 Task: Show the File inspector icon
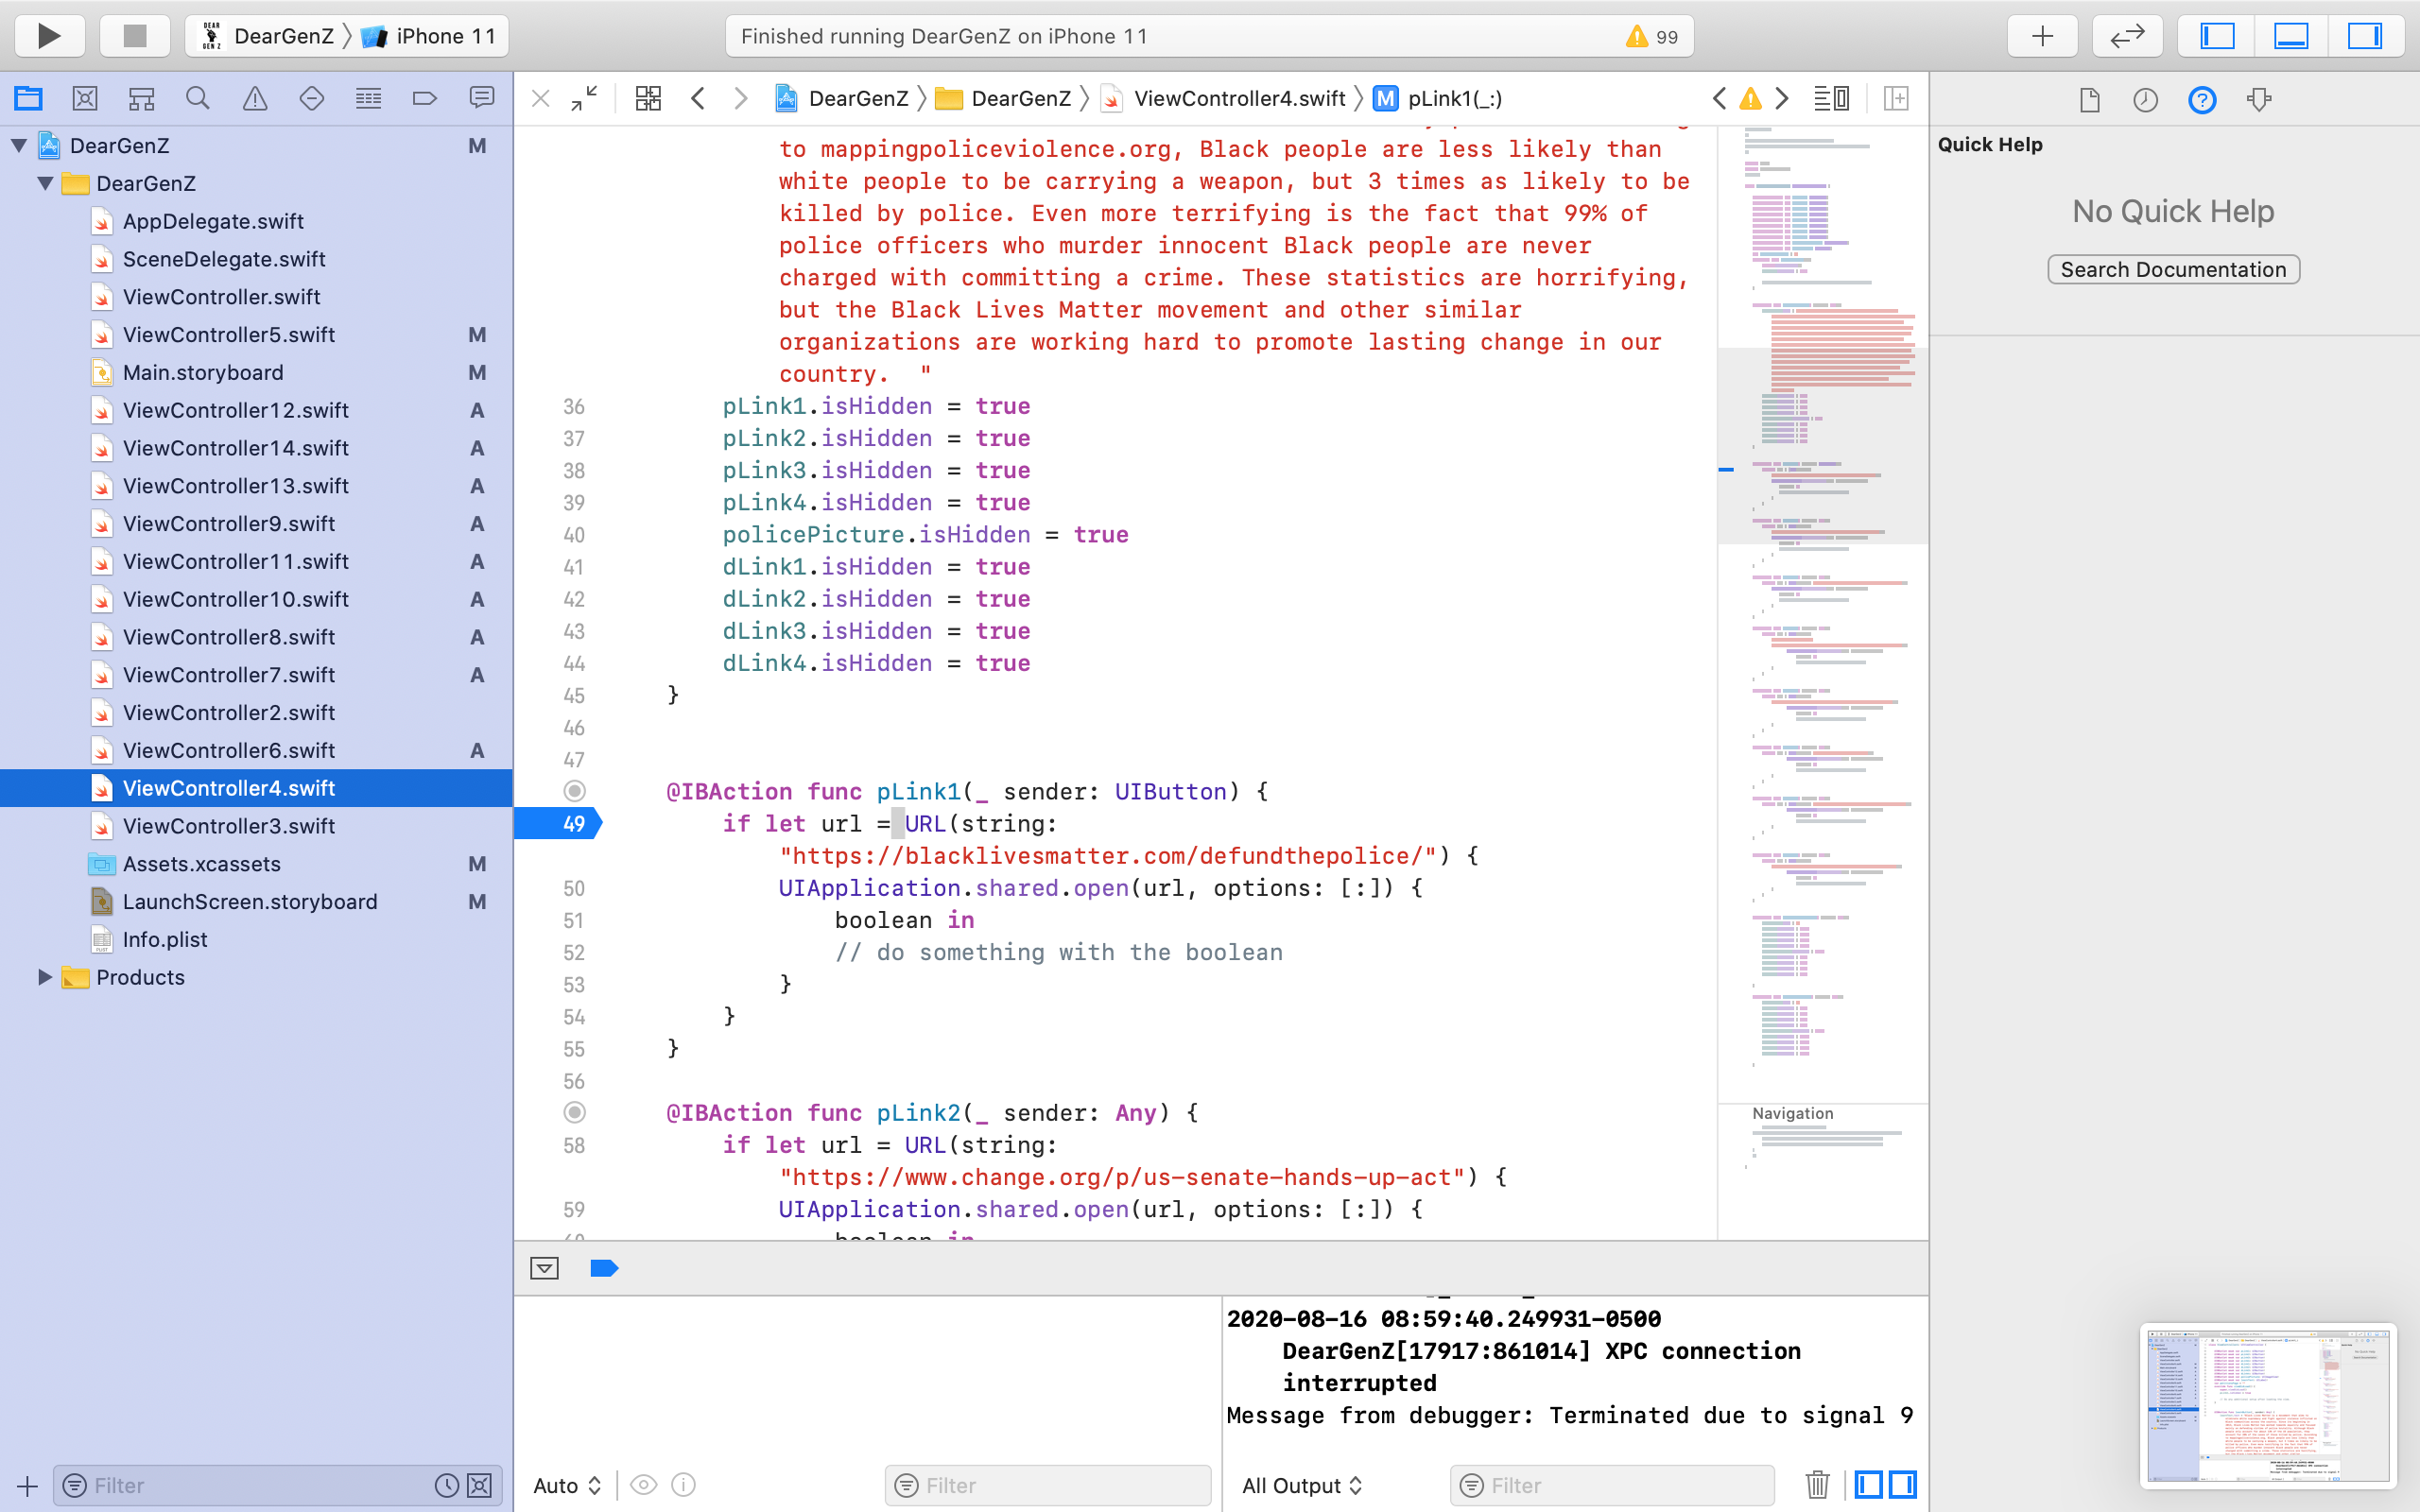click(2089, 99)
